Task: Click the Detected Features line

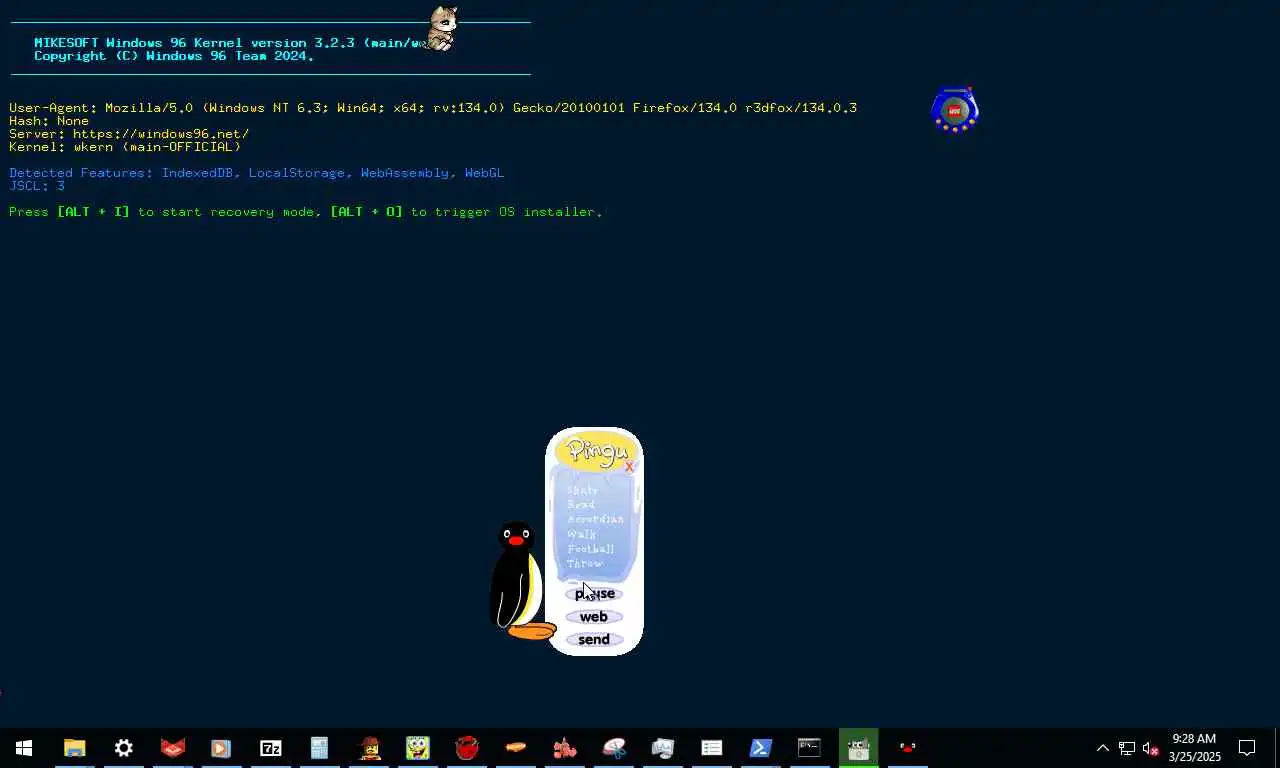Action: (257, 173)
